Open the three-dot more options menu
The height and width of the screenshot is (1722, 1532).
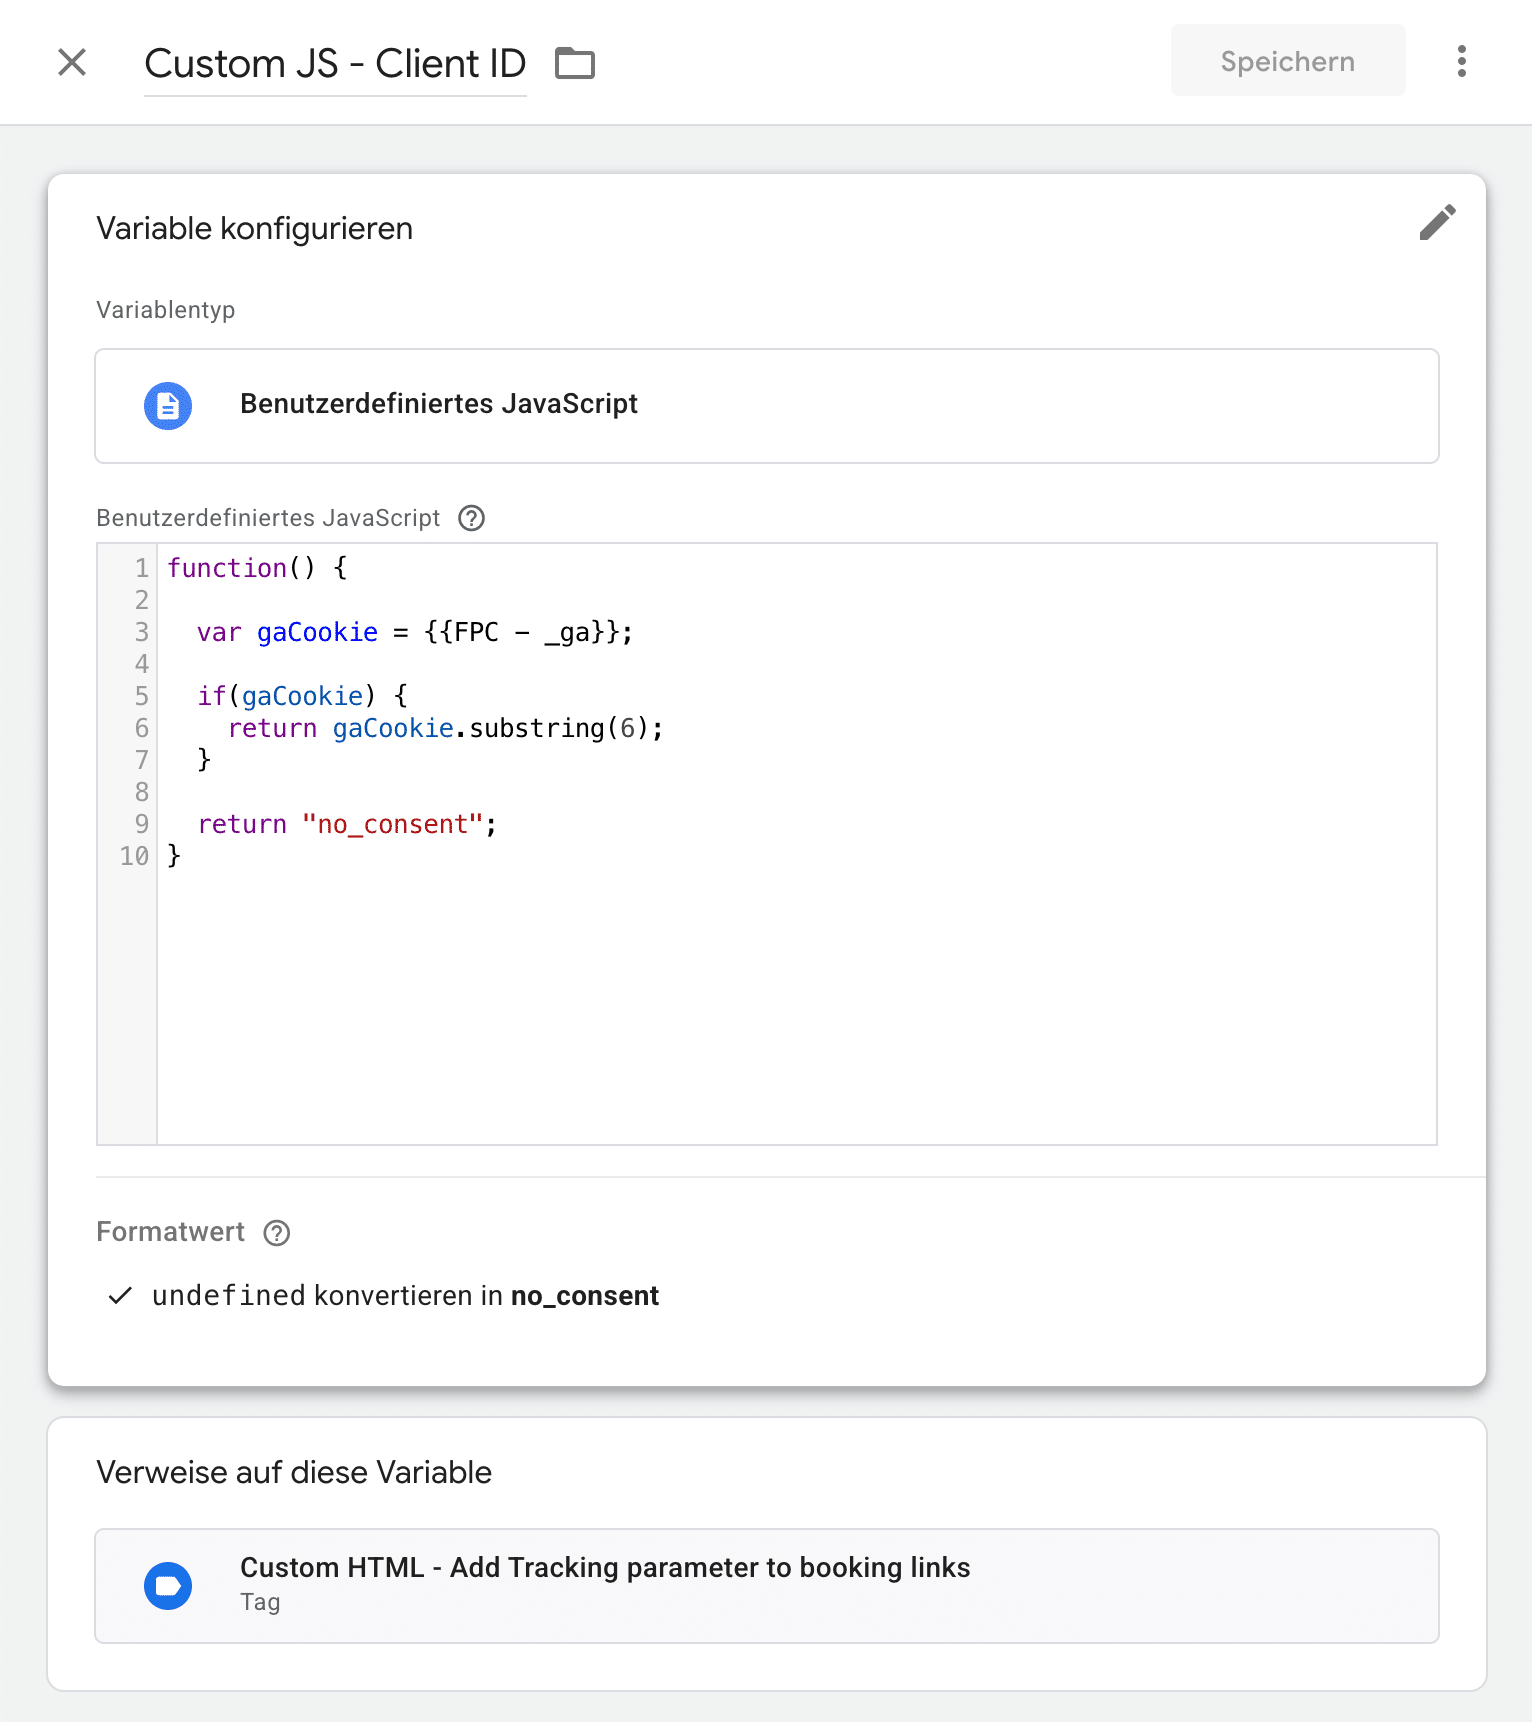1461,61
